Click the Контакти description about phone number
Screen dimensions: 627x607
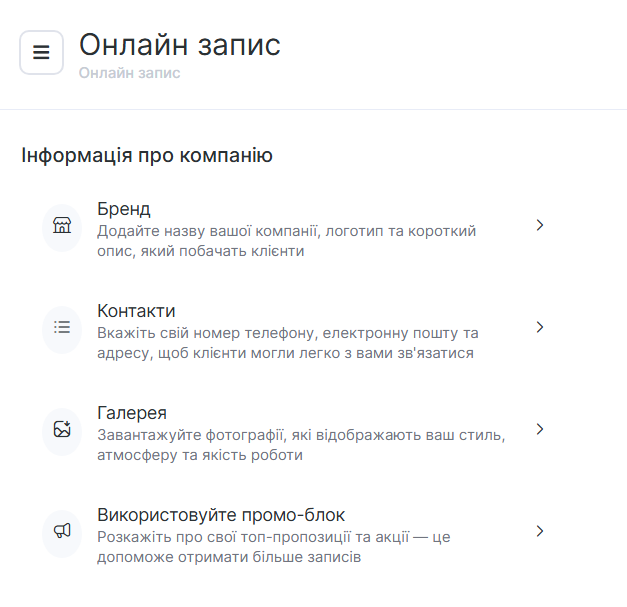pyautogui.click(x=287, y=343)
